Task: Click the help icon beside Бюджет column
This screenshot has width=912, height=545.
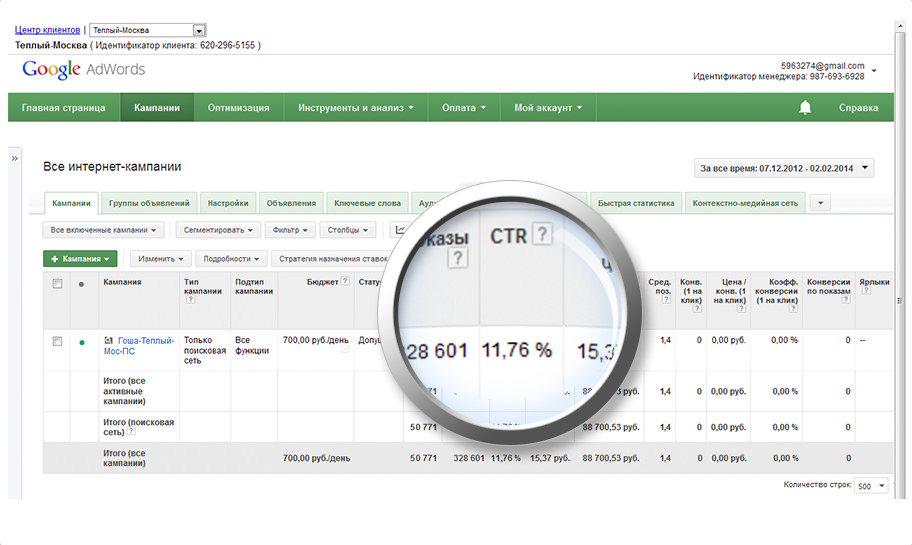Action: click(x=346, y=282)
